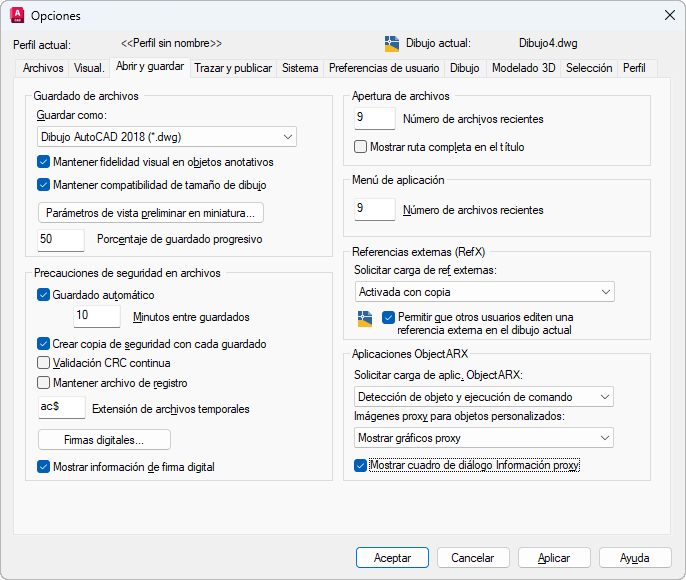
Task: Toggle Guardado automático checkbox
Action: pyautogui.click(x=43, y=295)
